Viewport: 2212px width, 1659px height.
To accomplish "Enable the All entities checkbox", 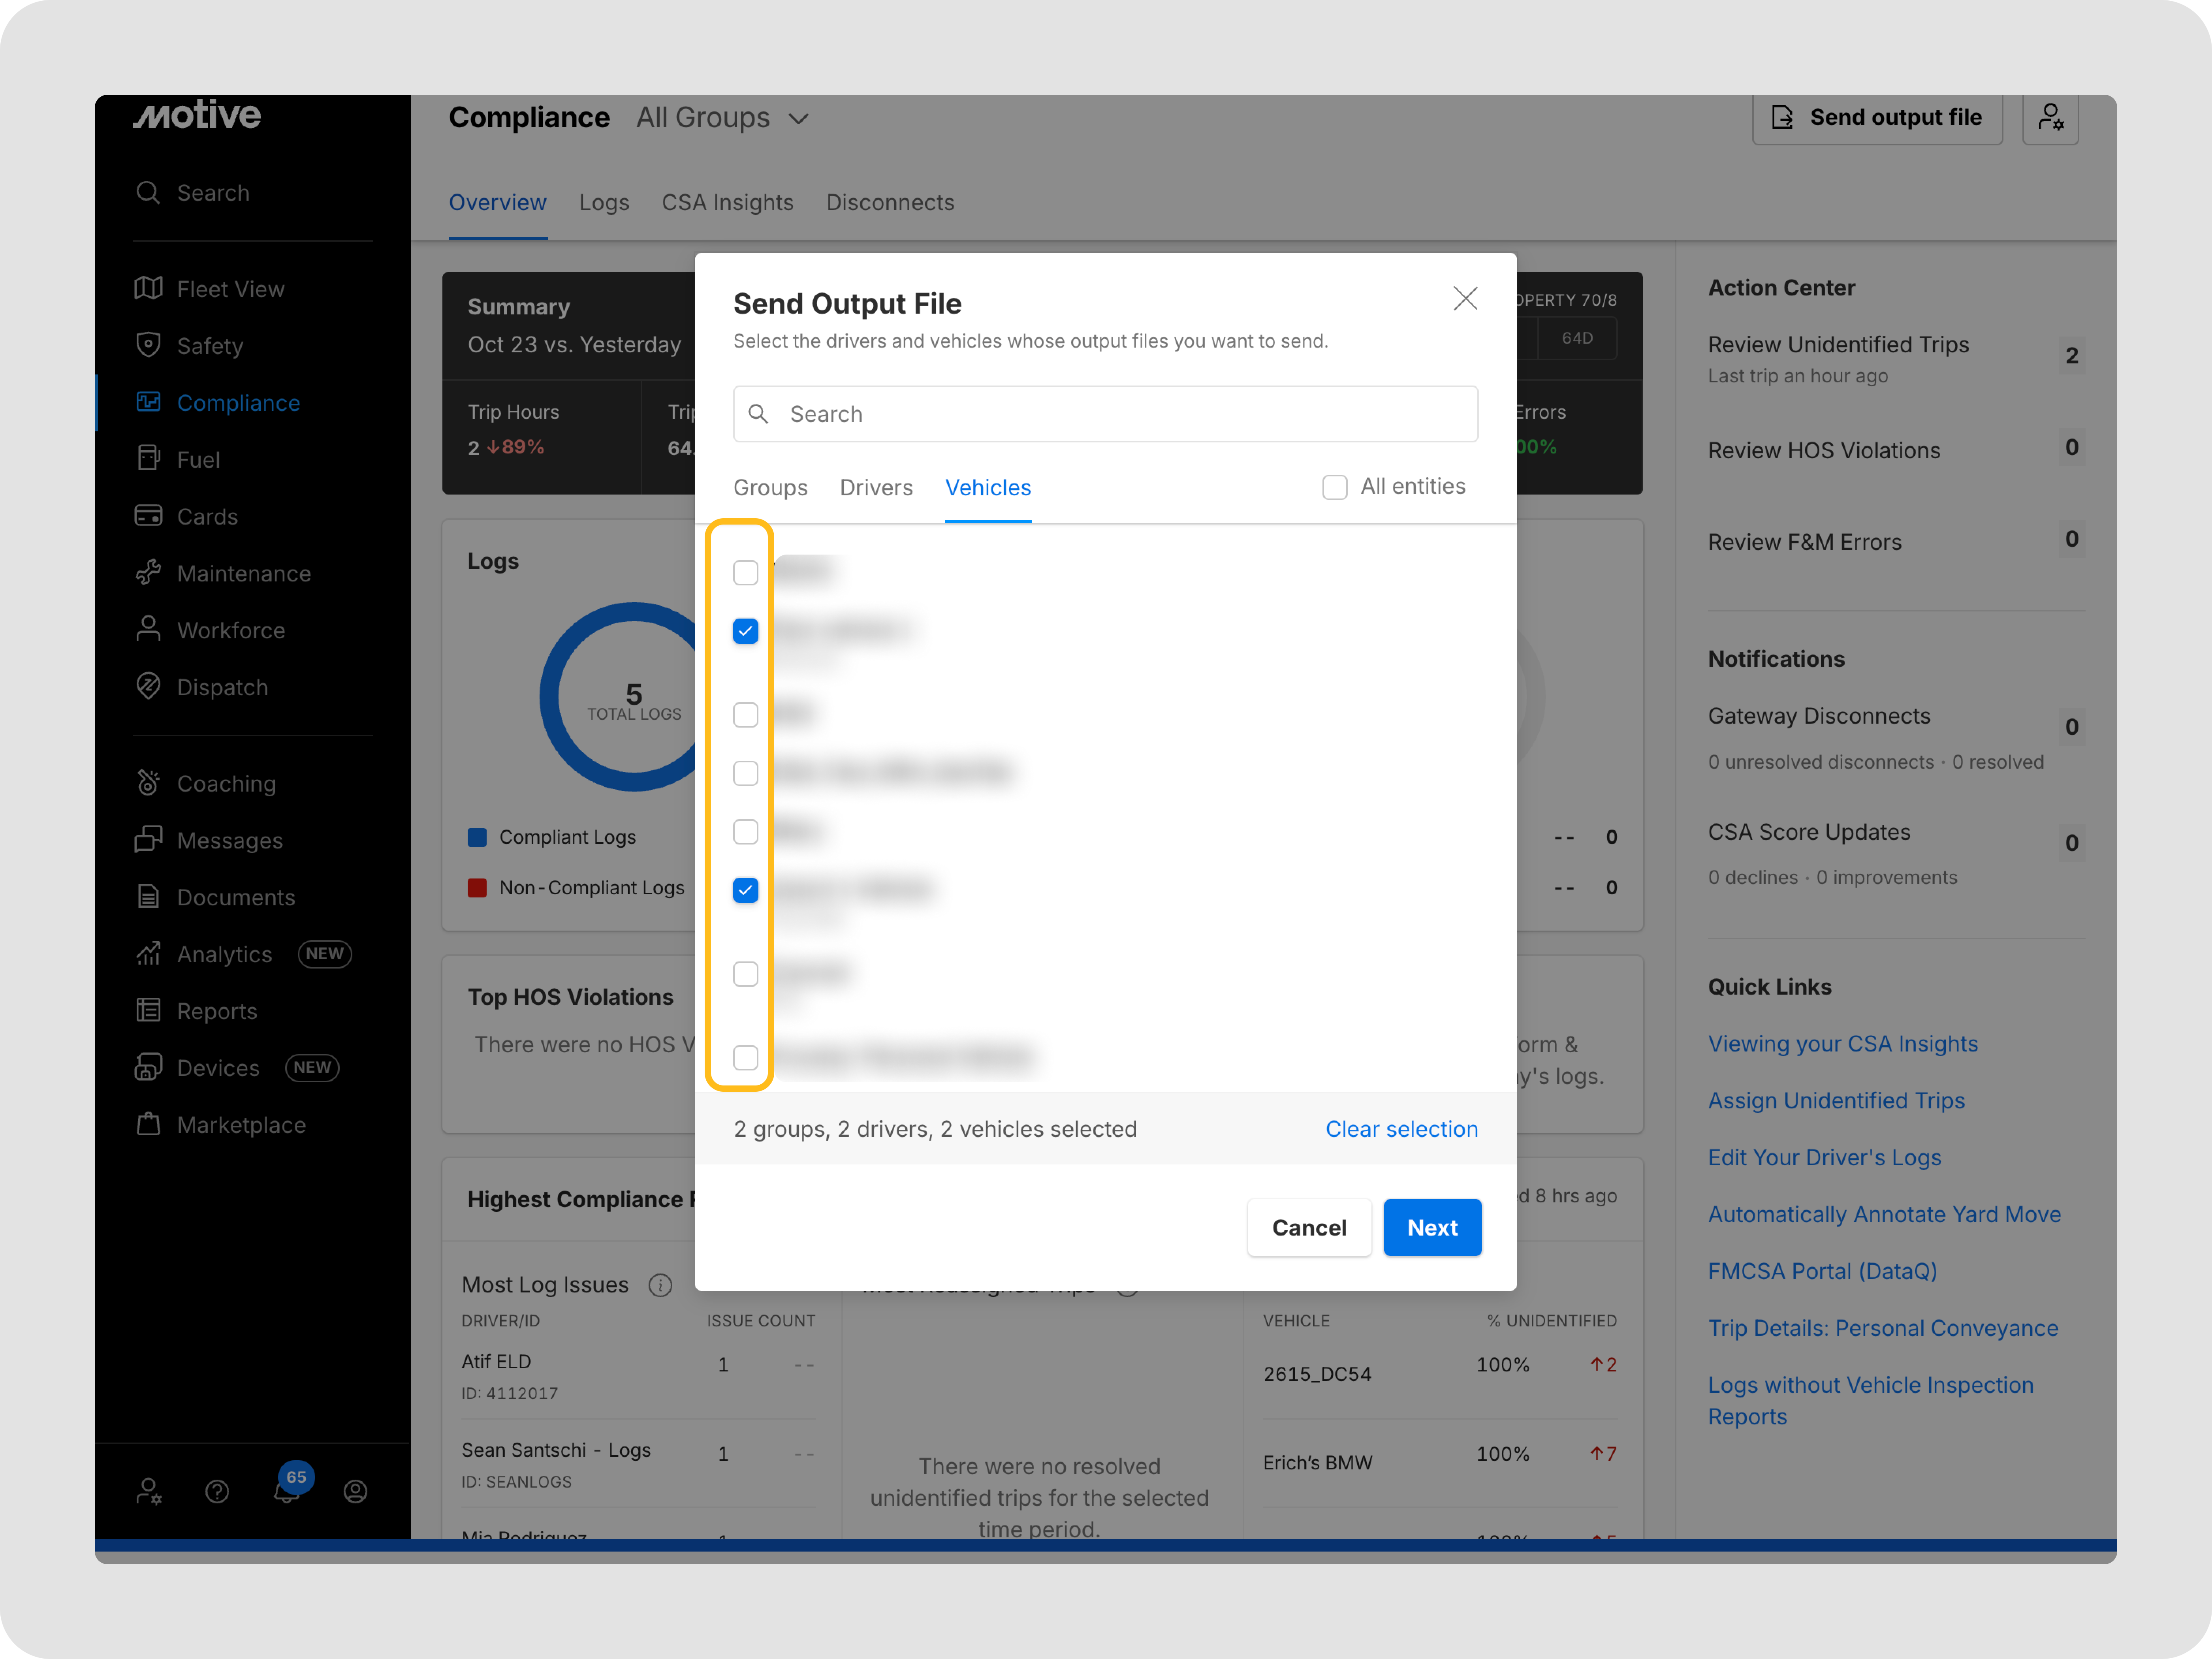I will click(x=1335, y=487).
